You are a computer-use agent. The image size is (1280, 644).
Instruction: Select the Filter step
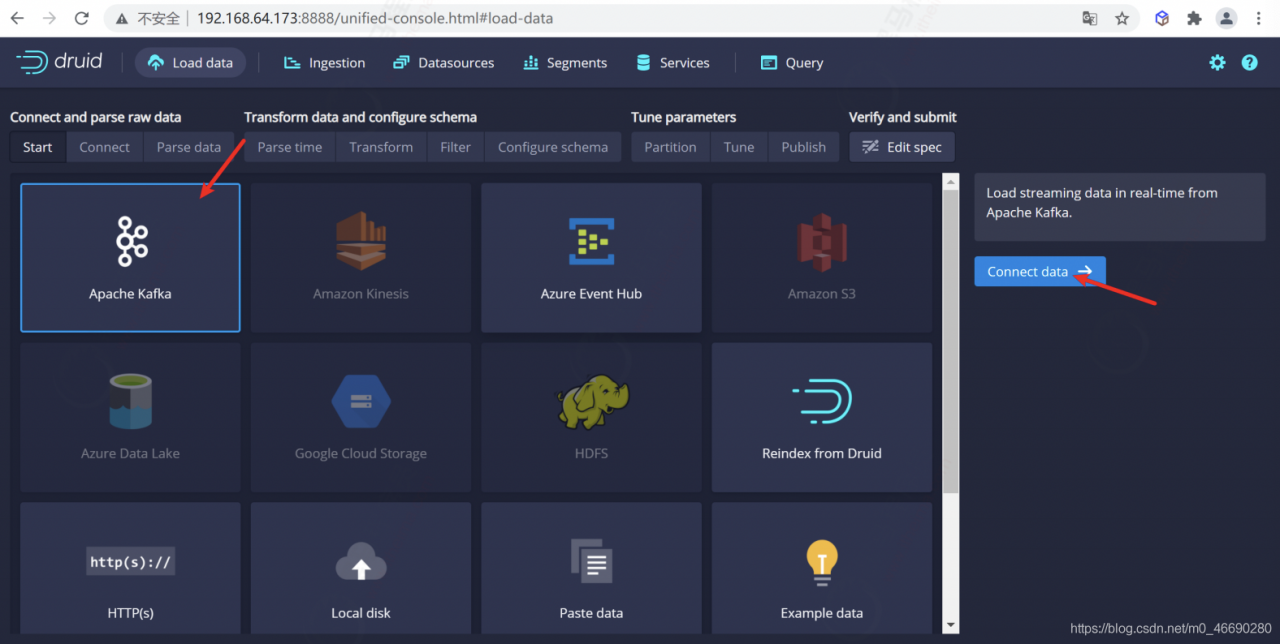(x=455, y=147)
